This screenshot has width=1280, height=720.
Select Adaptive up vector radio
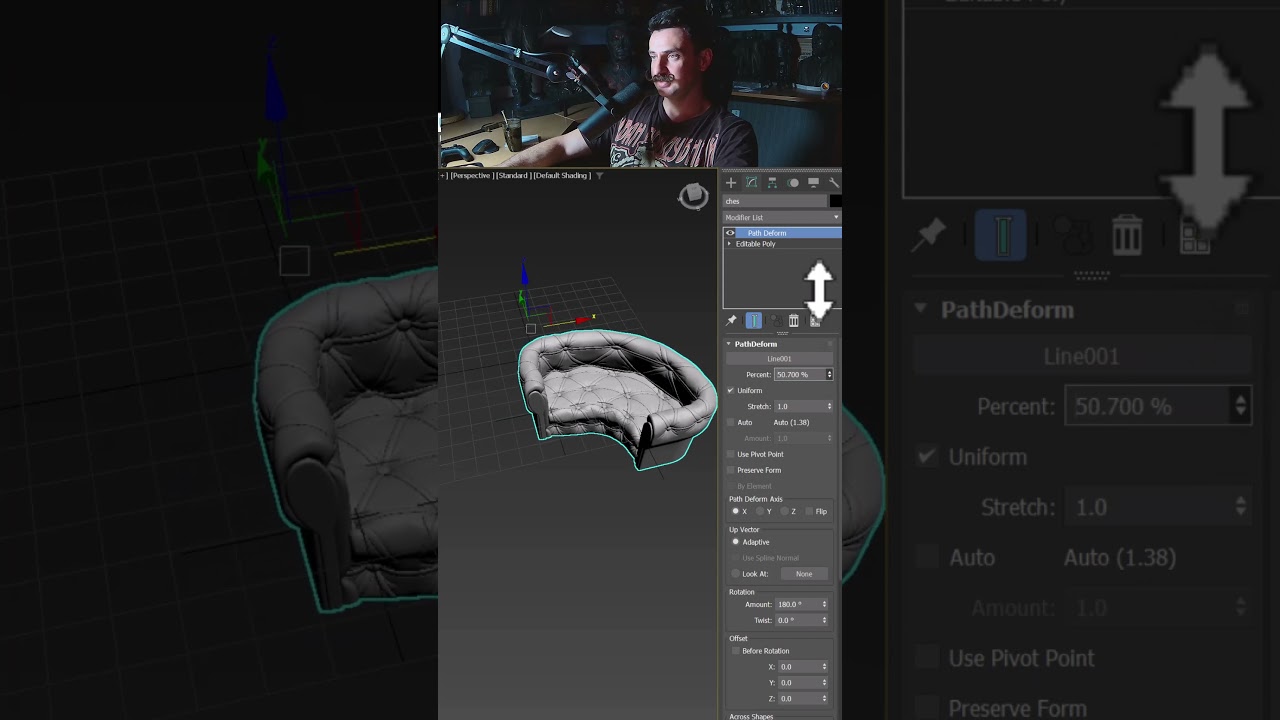click(x=736, y=542)
